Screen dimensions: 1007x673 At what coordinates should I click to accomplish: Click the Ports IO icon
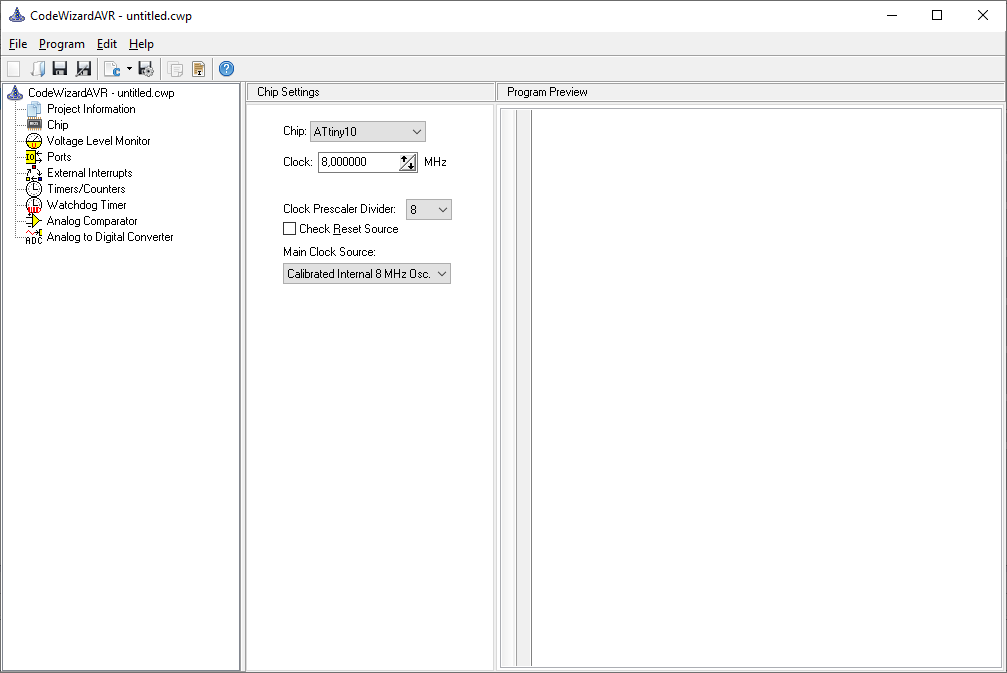33,157
